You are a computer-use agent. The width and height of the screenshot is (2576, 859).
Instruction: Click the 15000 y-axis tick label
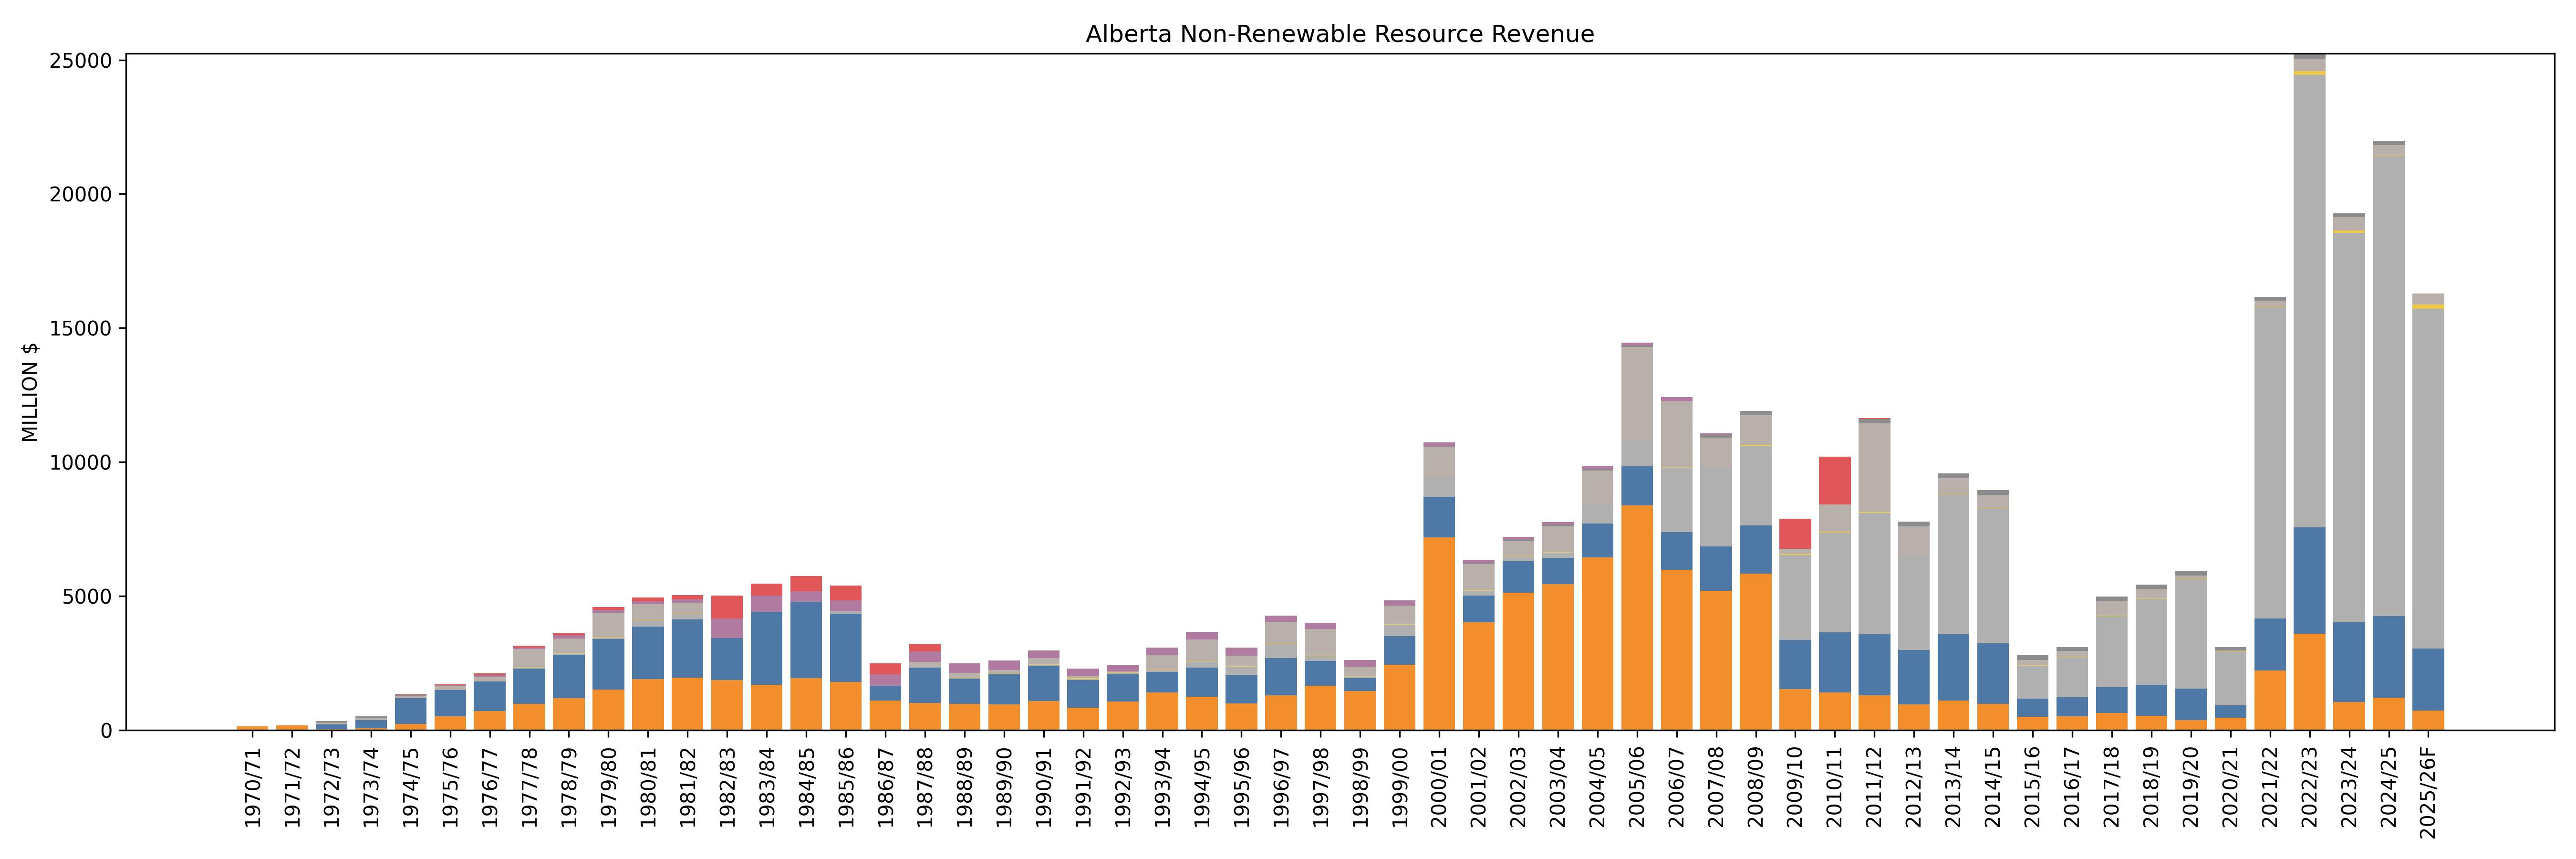(x=80, y=328)
